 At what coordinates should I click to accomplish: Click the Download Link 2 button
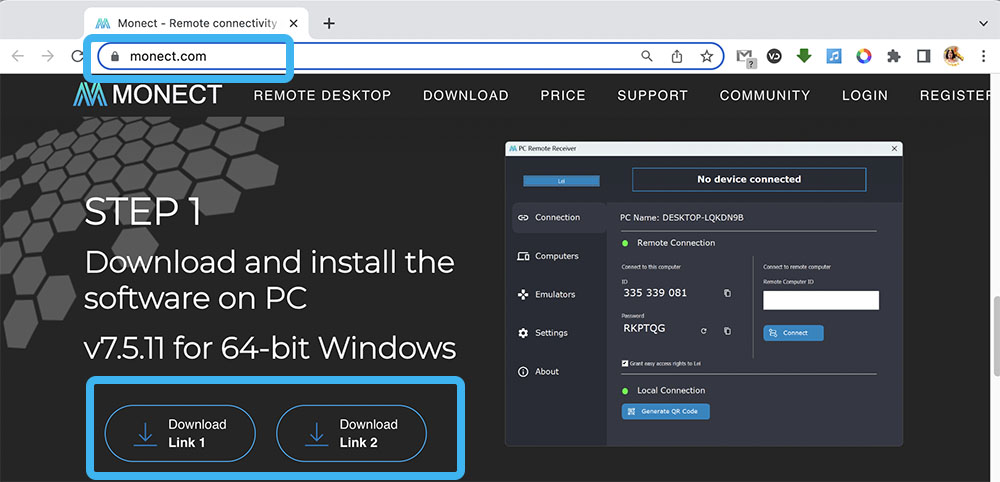click(351, 433)
